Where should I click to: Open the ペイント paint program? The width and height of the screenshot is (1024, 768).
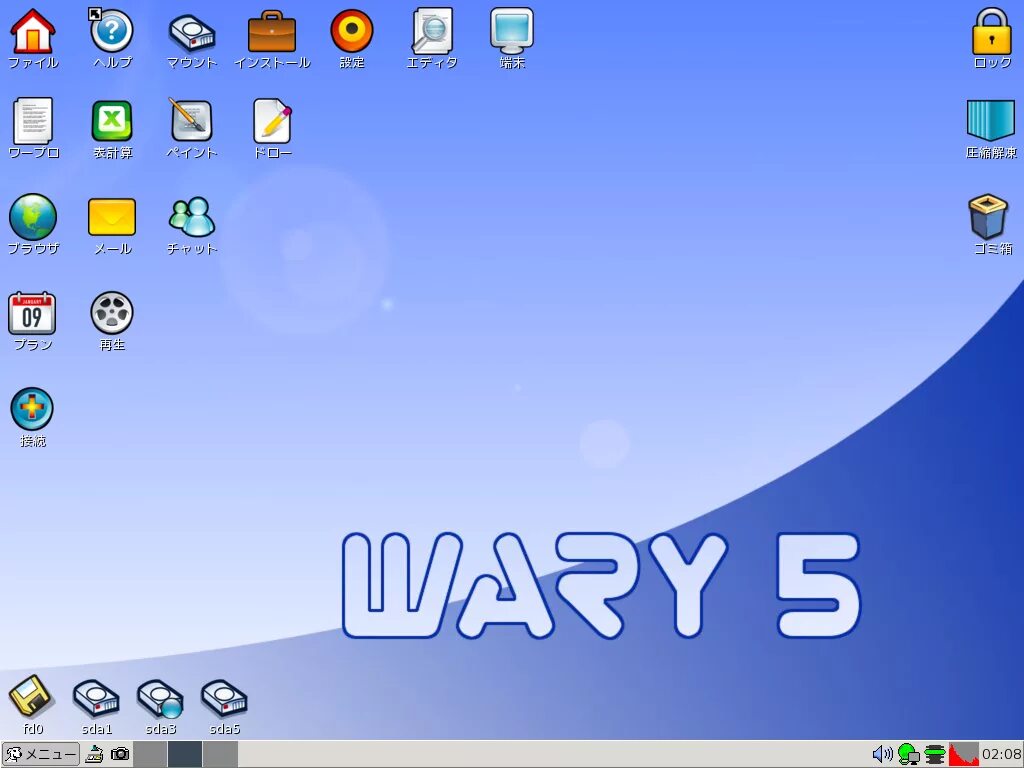(x=191, y=120)
